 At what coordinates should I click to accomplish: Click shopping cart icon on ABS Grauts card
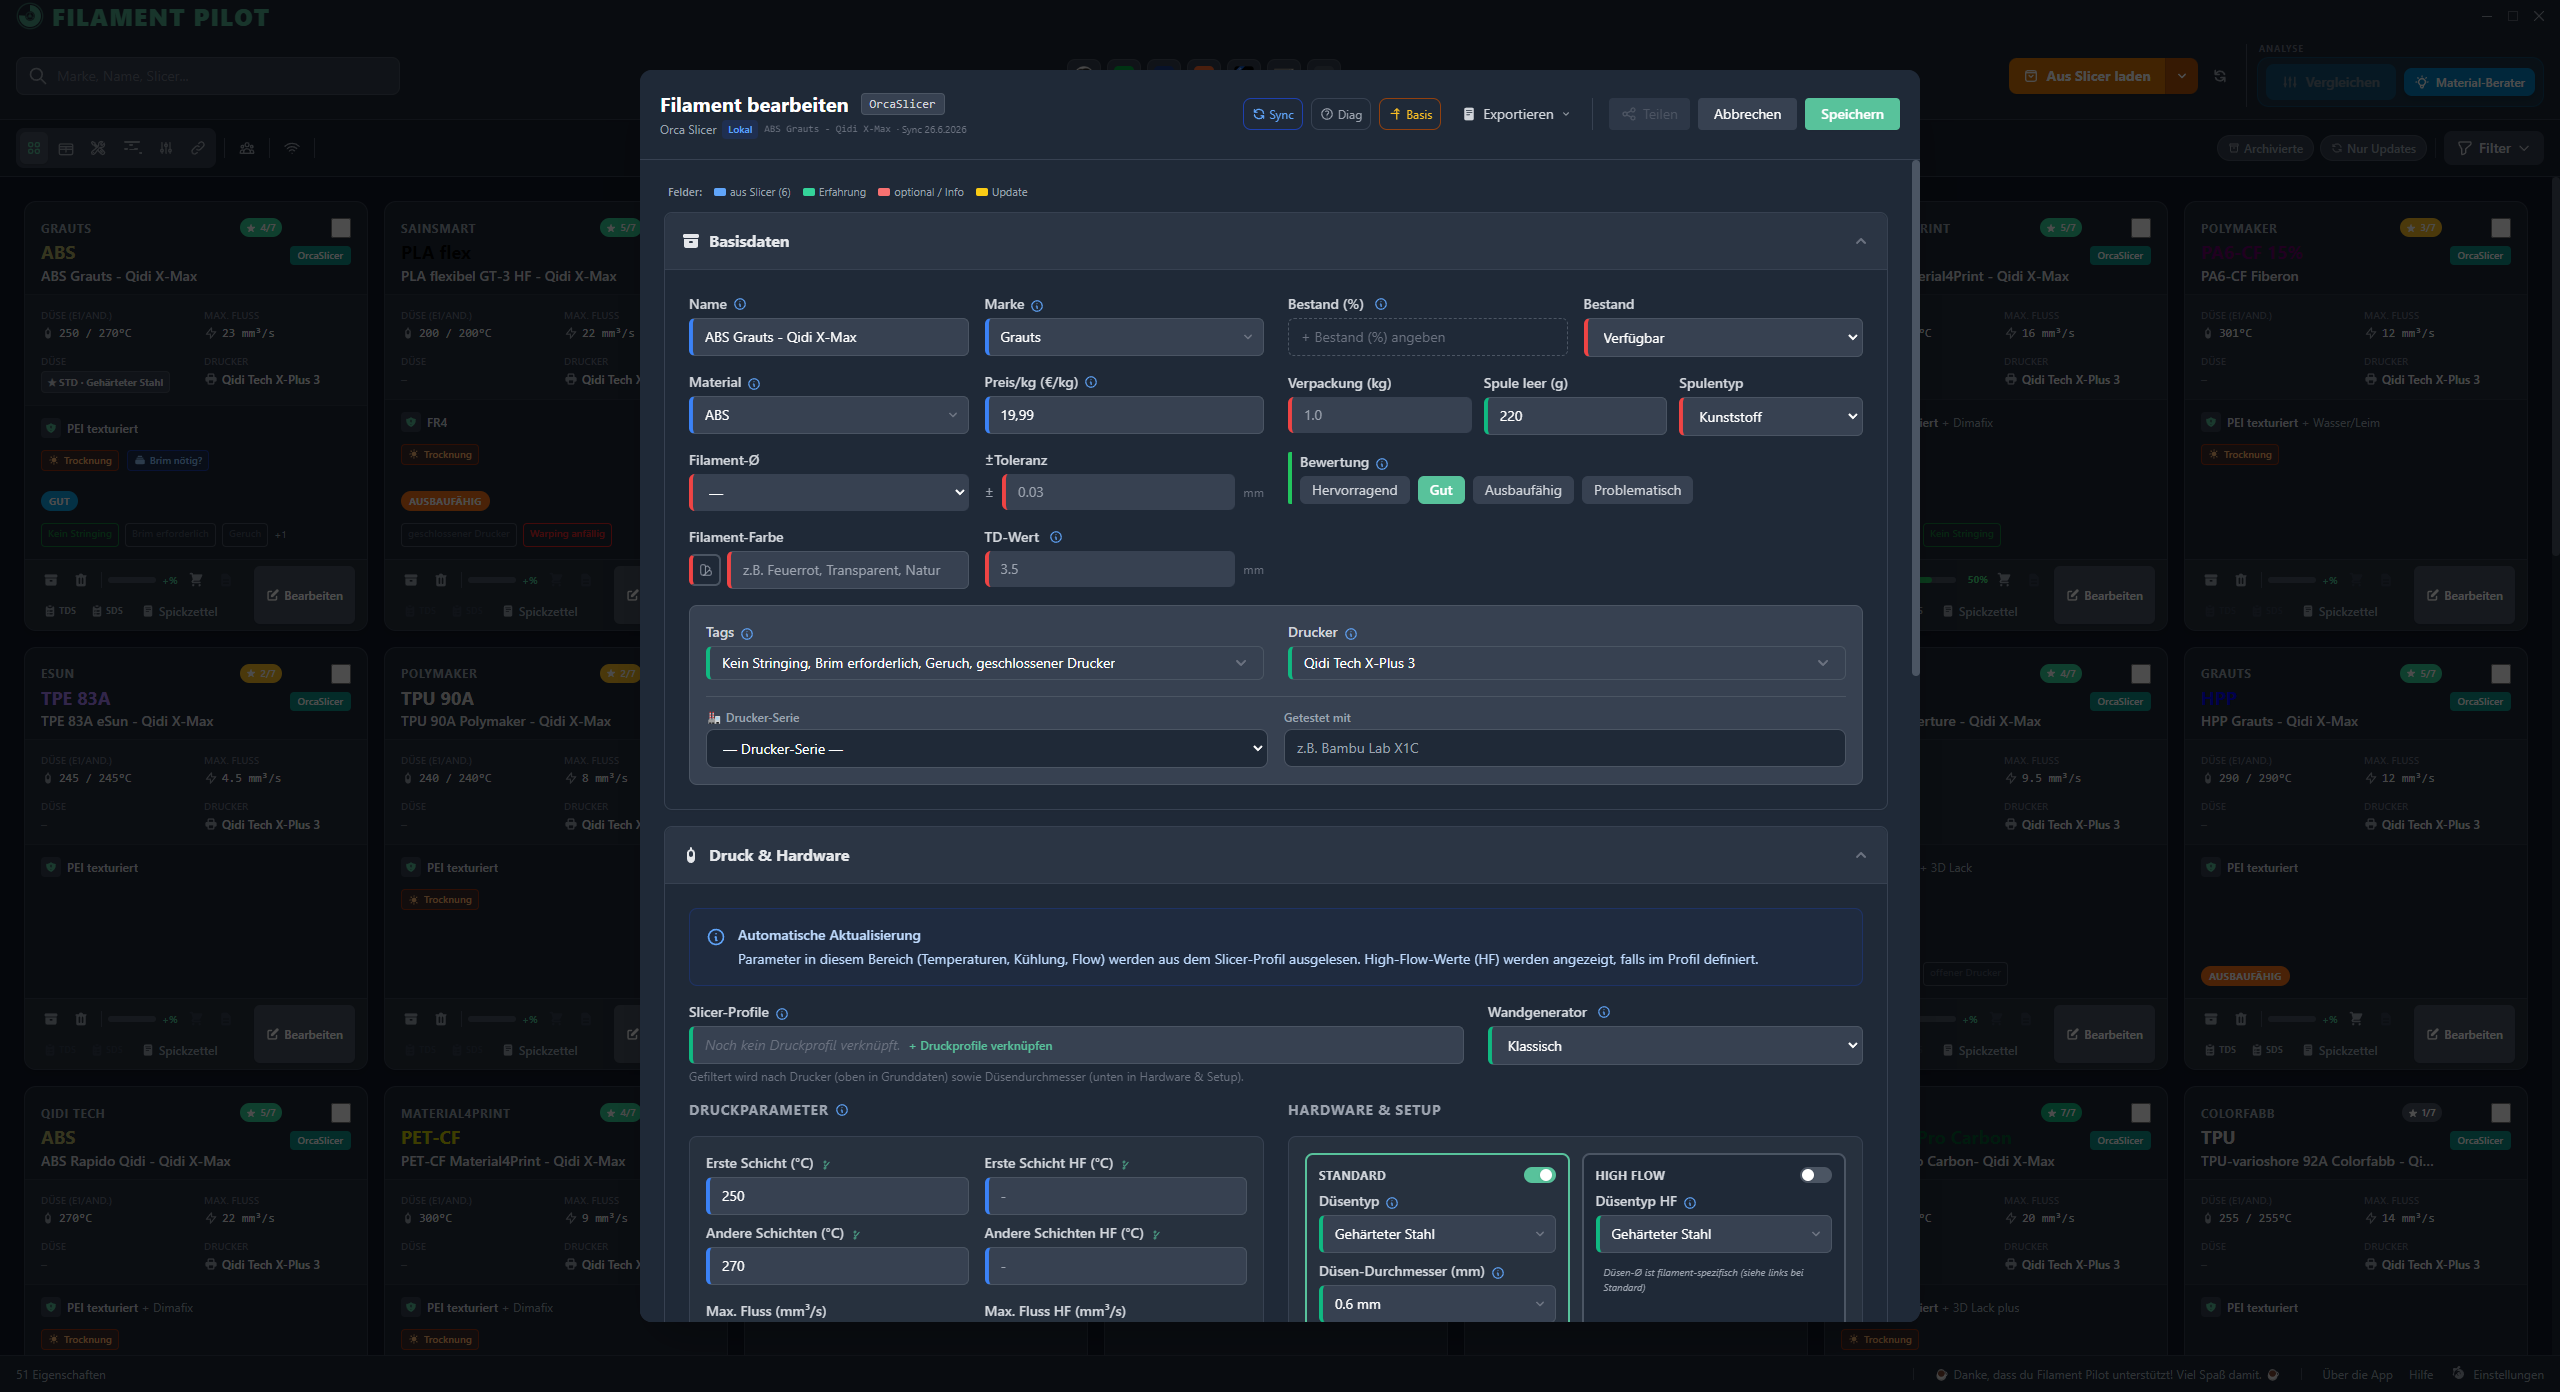[x=196, y=580]
